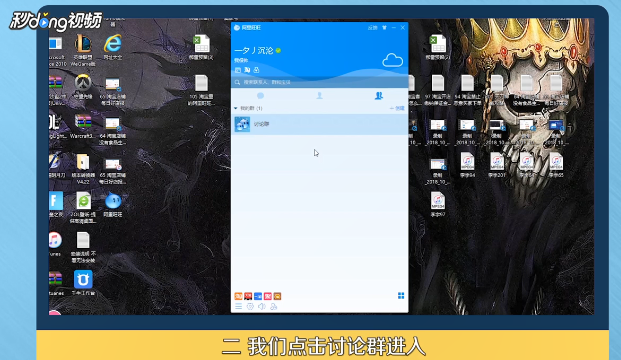The image size is (621, 360).
Task: Click the add contacts people icon at bottom
Action: click(273, 307)
